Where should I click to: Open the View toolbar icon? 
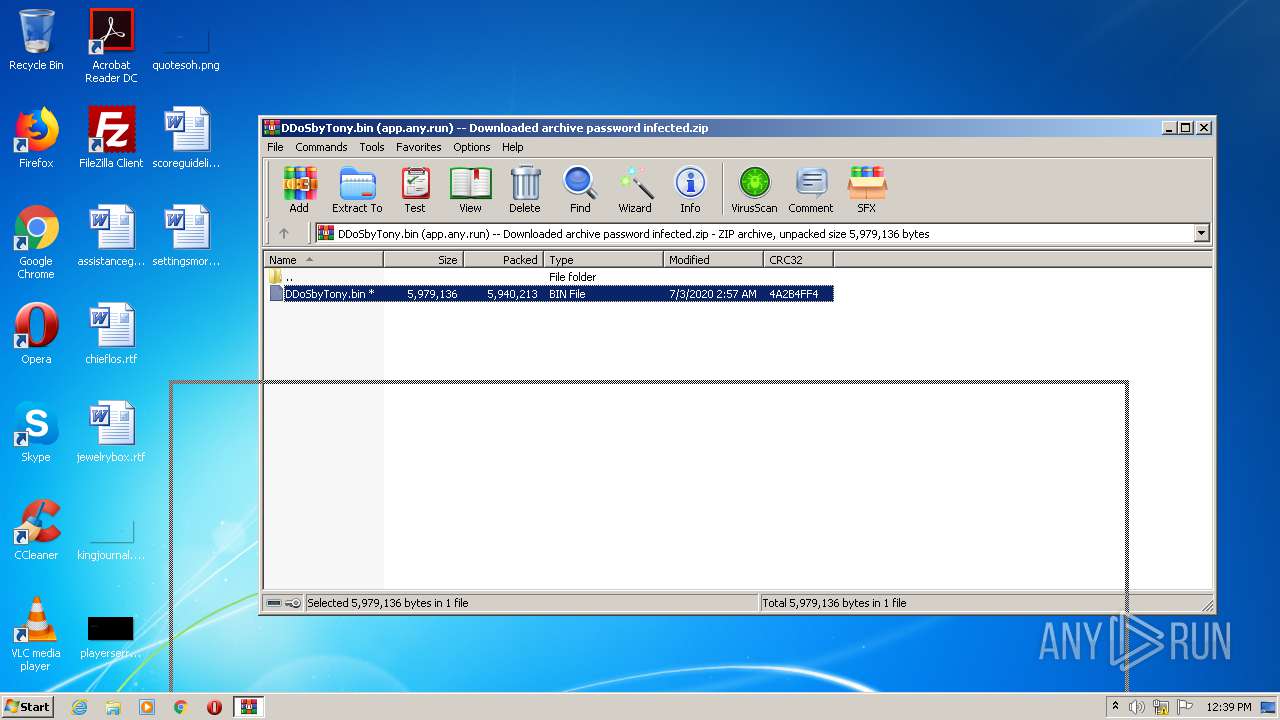click(470, 190)
